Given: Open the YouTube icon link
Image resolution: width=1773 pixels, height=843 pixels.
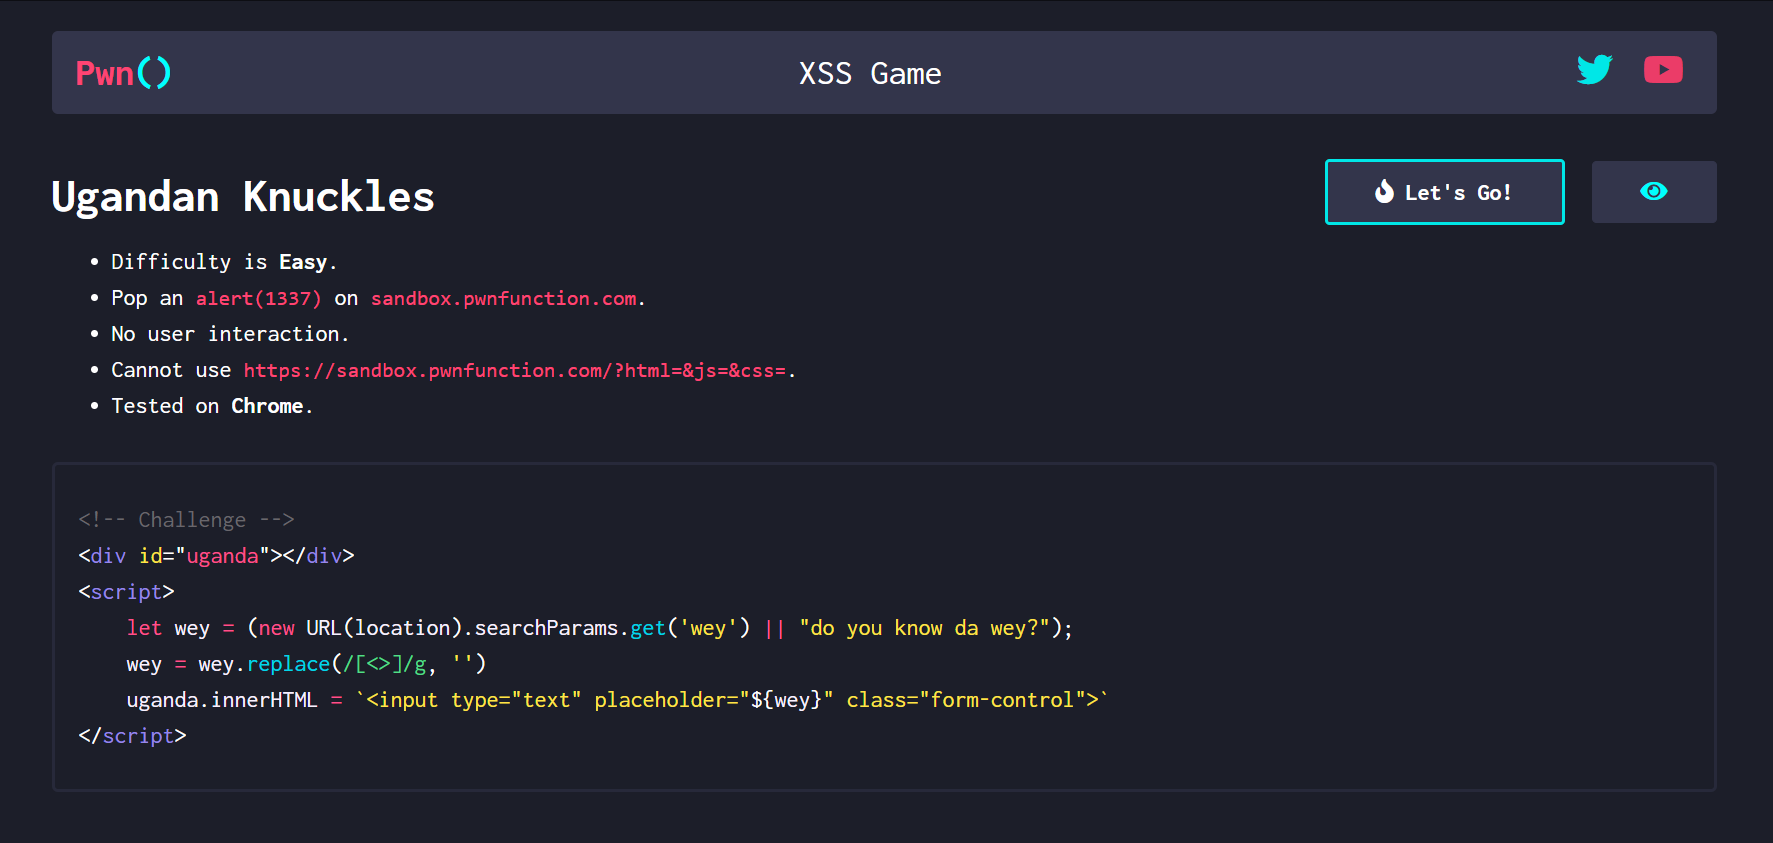Looking at the screenshot, I should pos(1663,70).
